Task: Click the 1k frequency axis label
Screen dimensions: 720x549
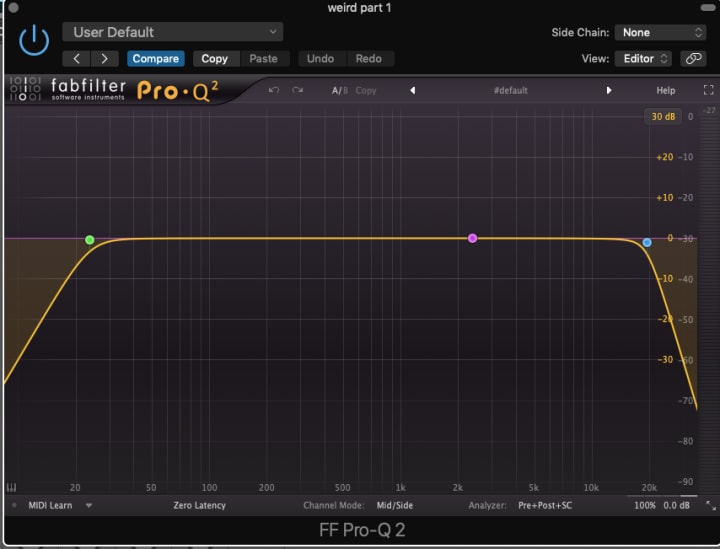Action: tap(400, 487)
